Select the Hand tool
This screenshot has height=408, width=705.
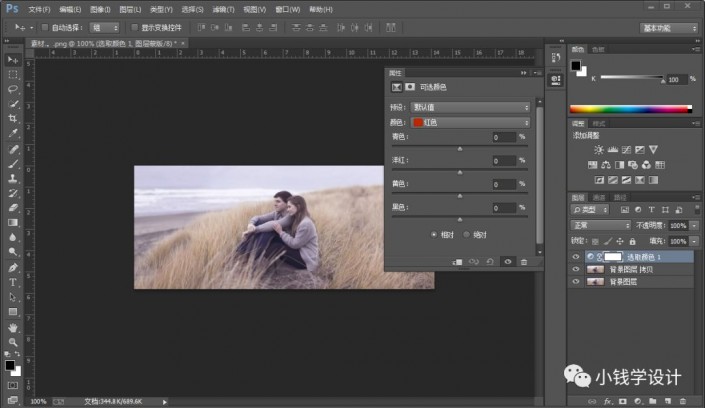coord(13,327)
